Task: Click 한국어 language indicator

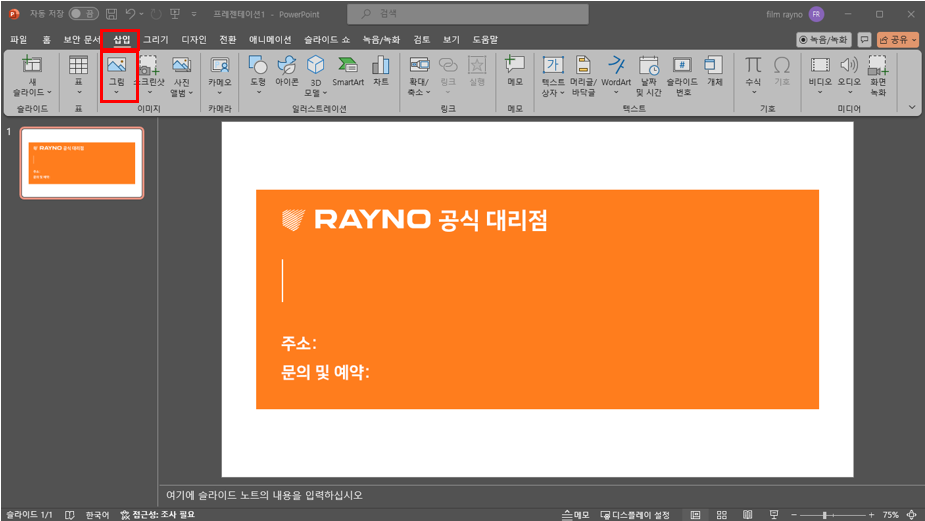Action: click(x=97, y=515)
